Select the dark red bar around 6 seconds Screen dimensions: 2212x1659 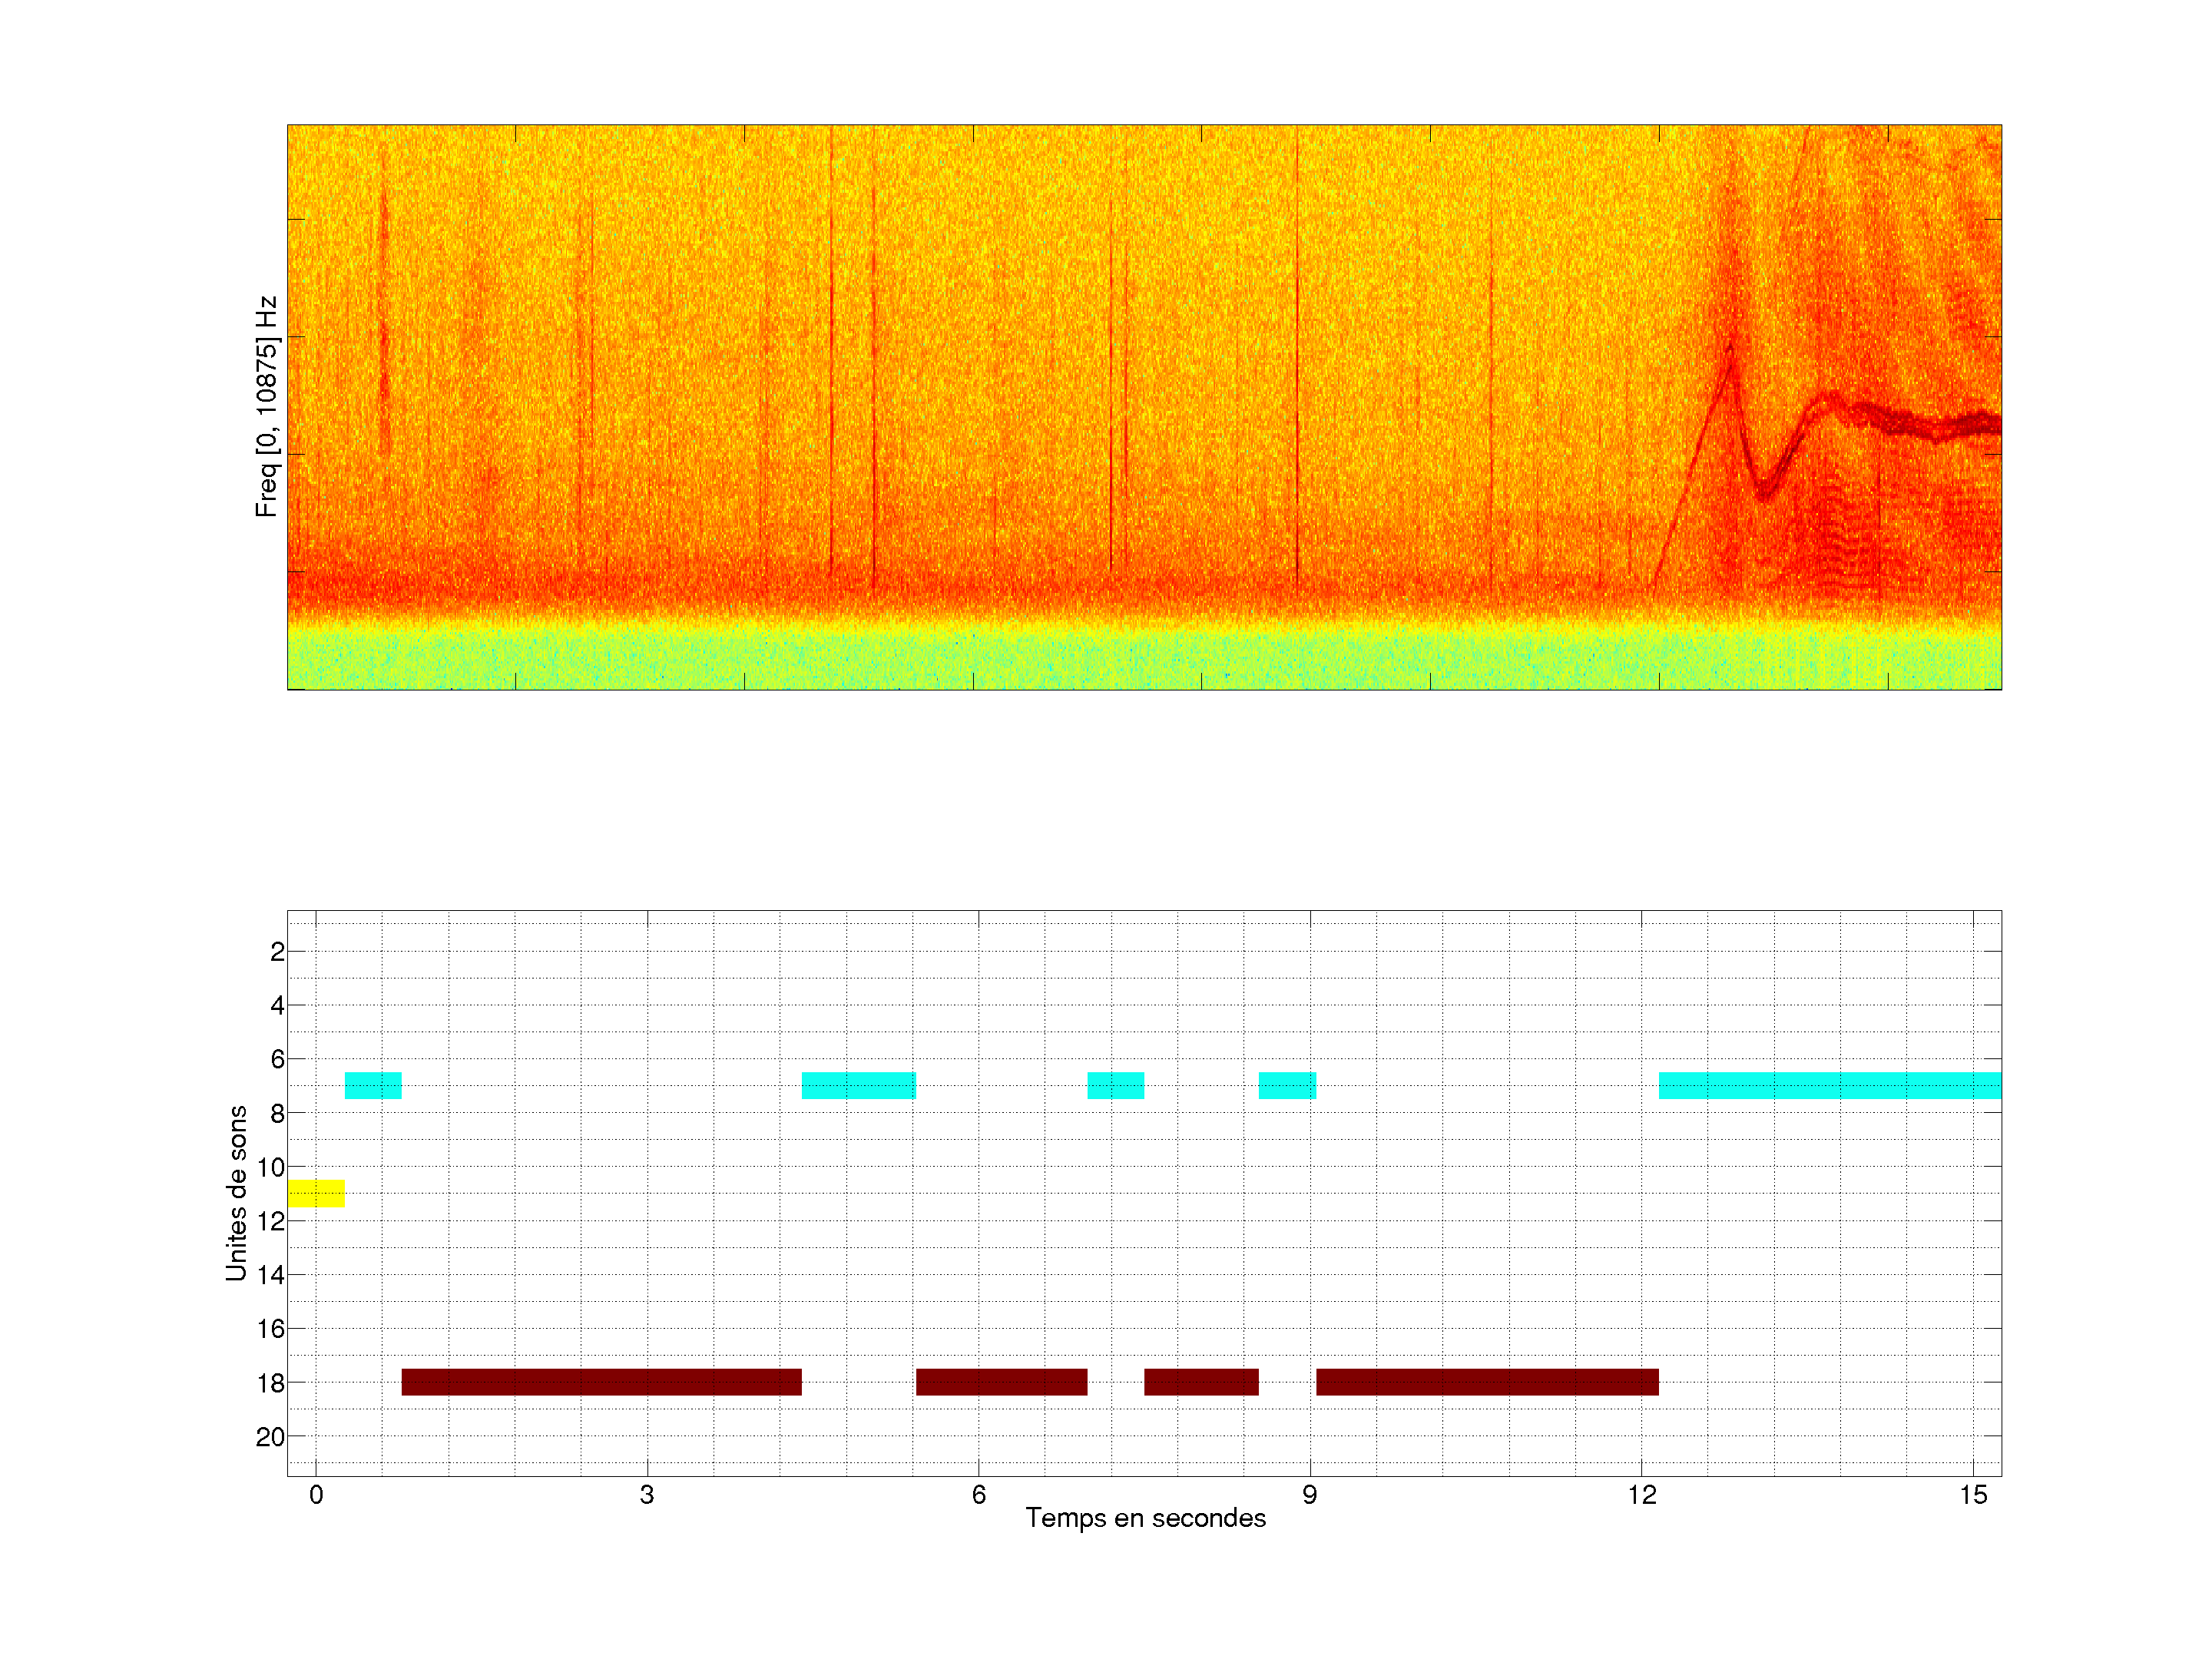[1001, 1382]
